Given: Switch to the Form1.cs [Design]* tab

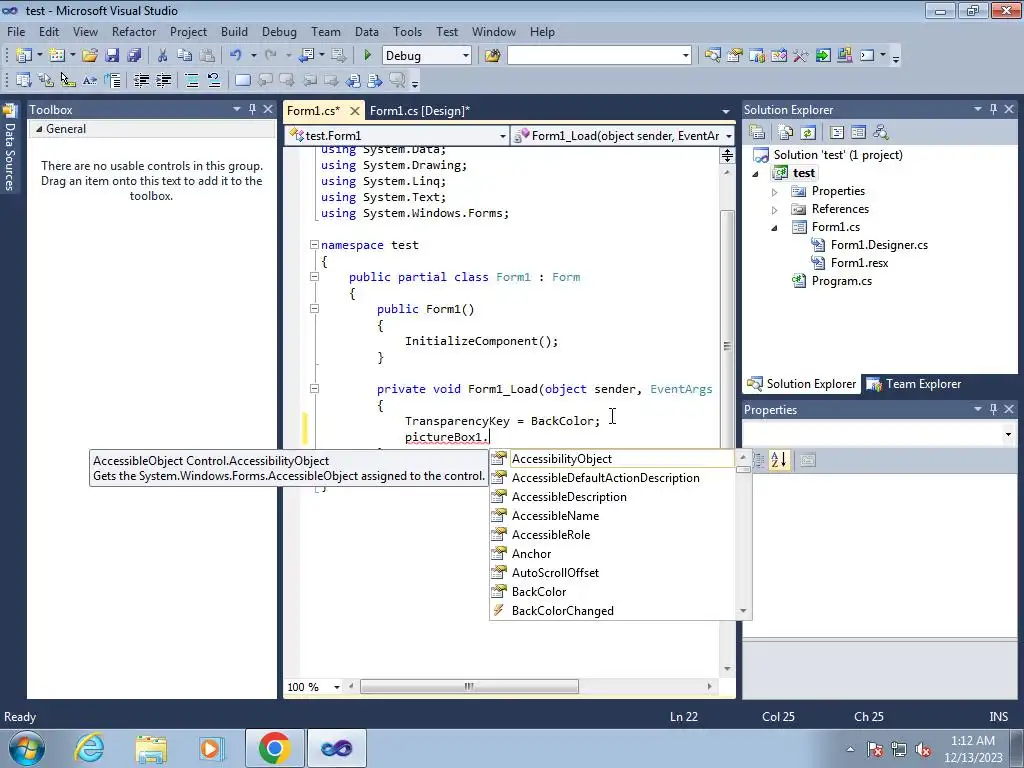Looking at the screenshot, I should pos(420,110).
